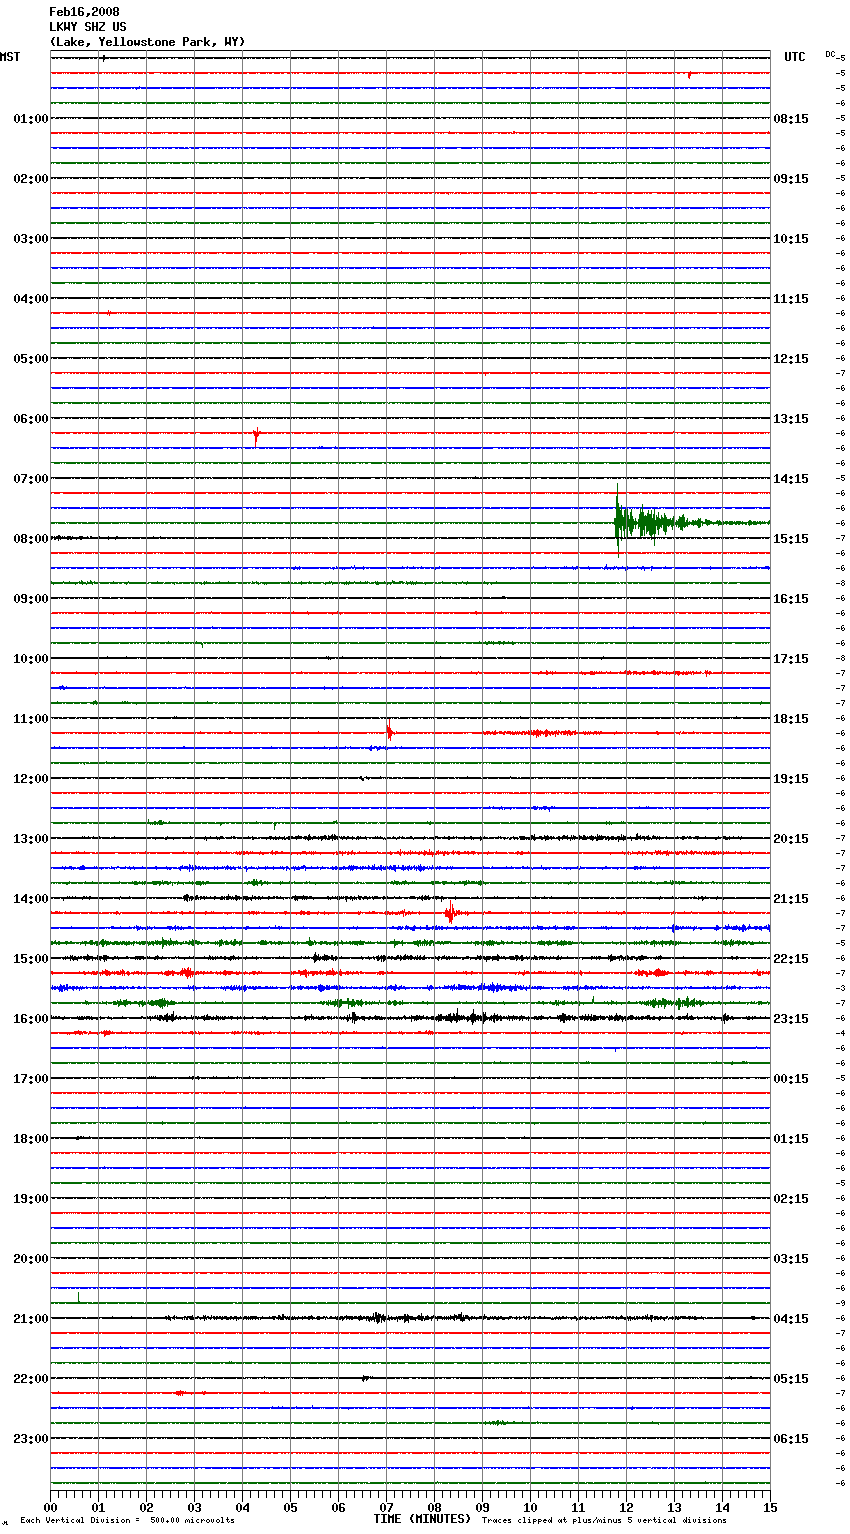Click the 04:15 UTC time label
Viewport: 850px width, 1534px height.
(791, 1319)
